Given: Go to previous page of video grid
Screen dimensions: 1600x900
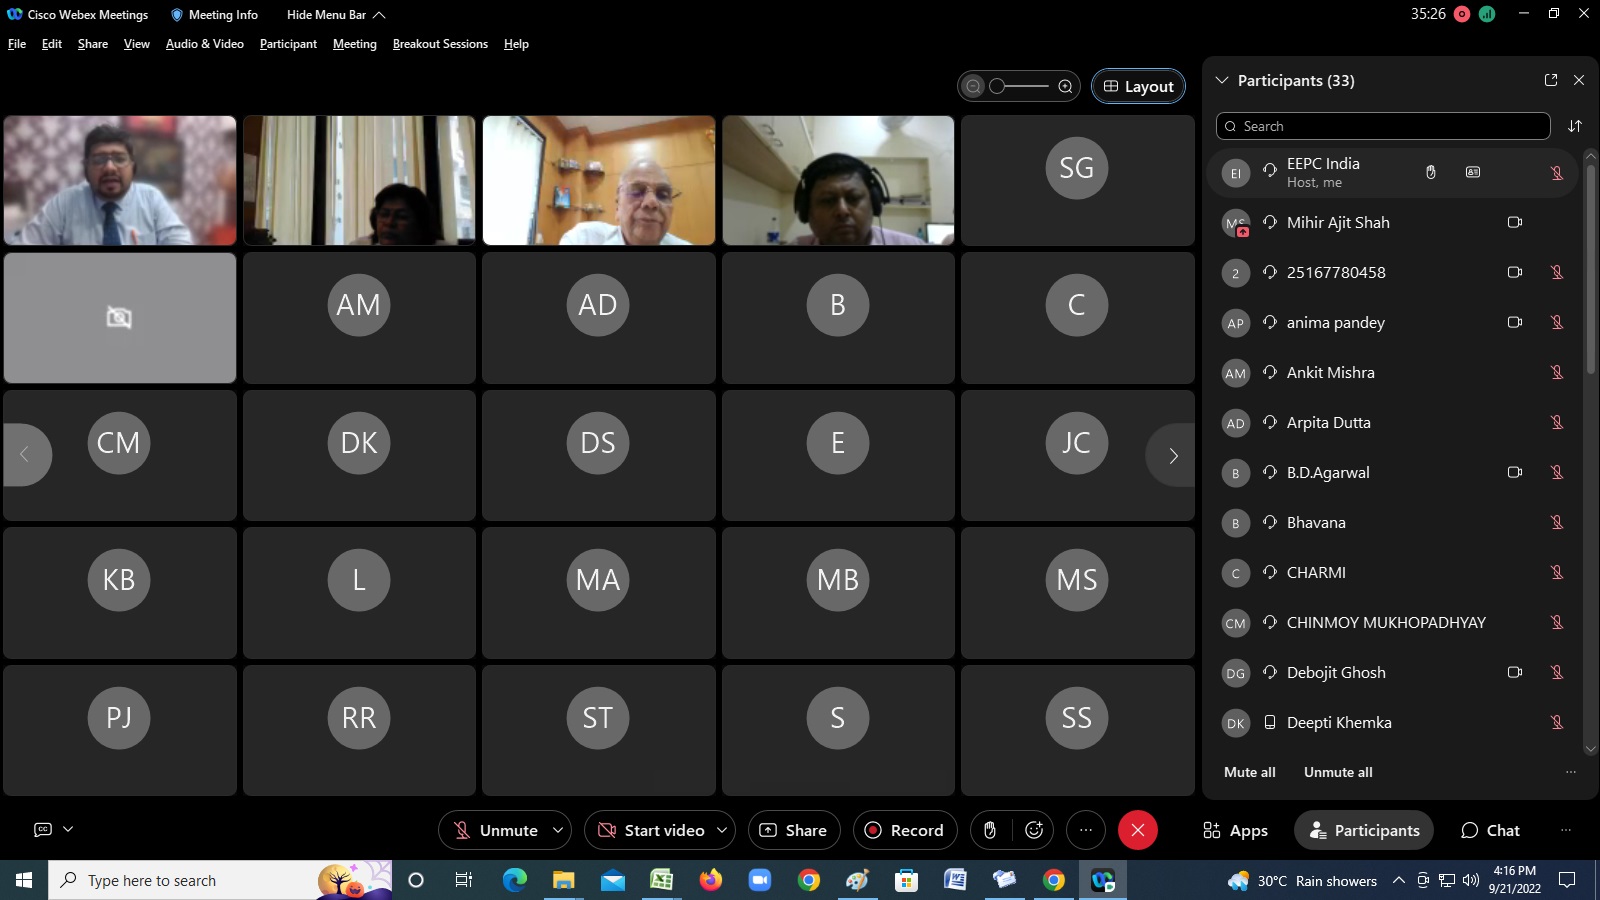Looking at the screenshot, I should pos(26,455).
